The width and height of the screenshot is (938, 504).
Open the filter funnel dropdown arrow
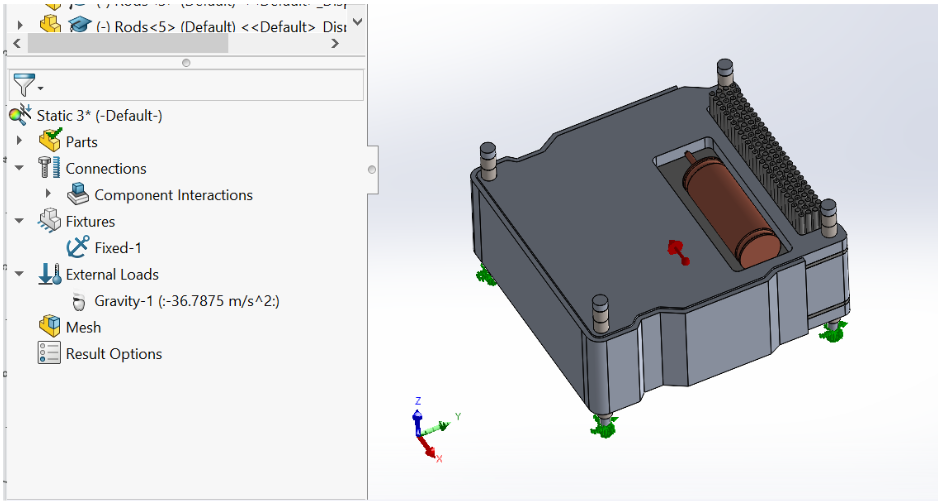click(40, 88)
